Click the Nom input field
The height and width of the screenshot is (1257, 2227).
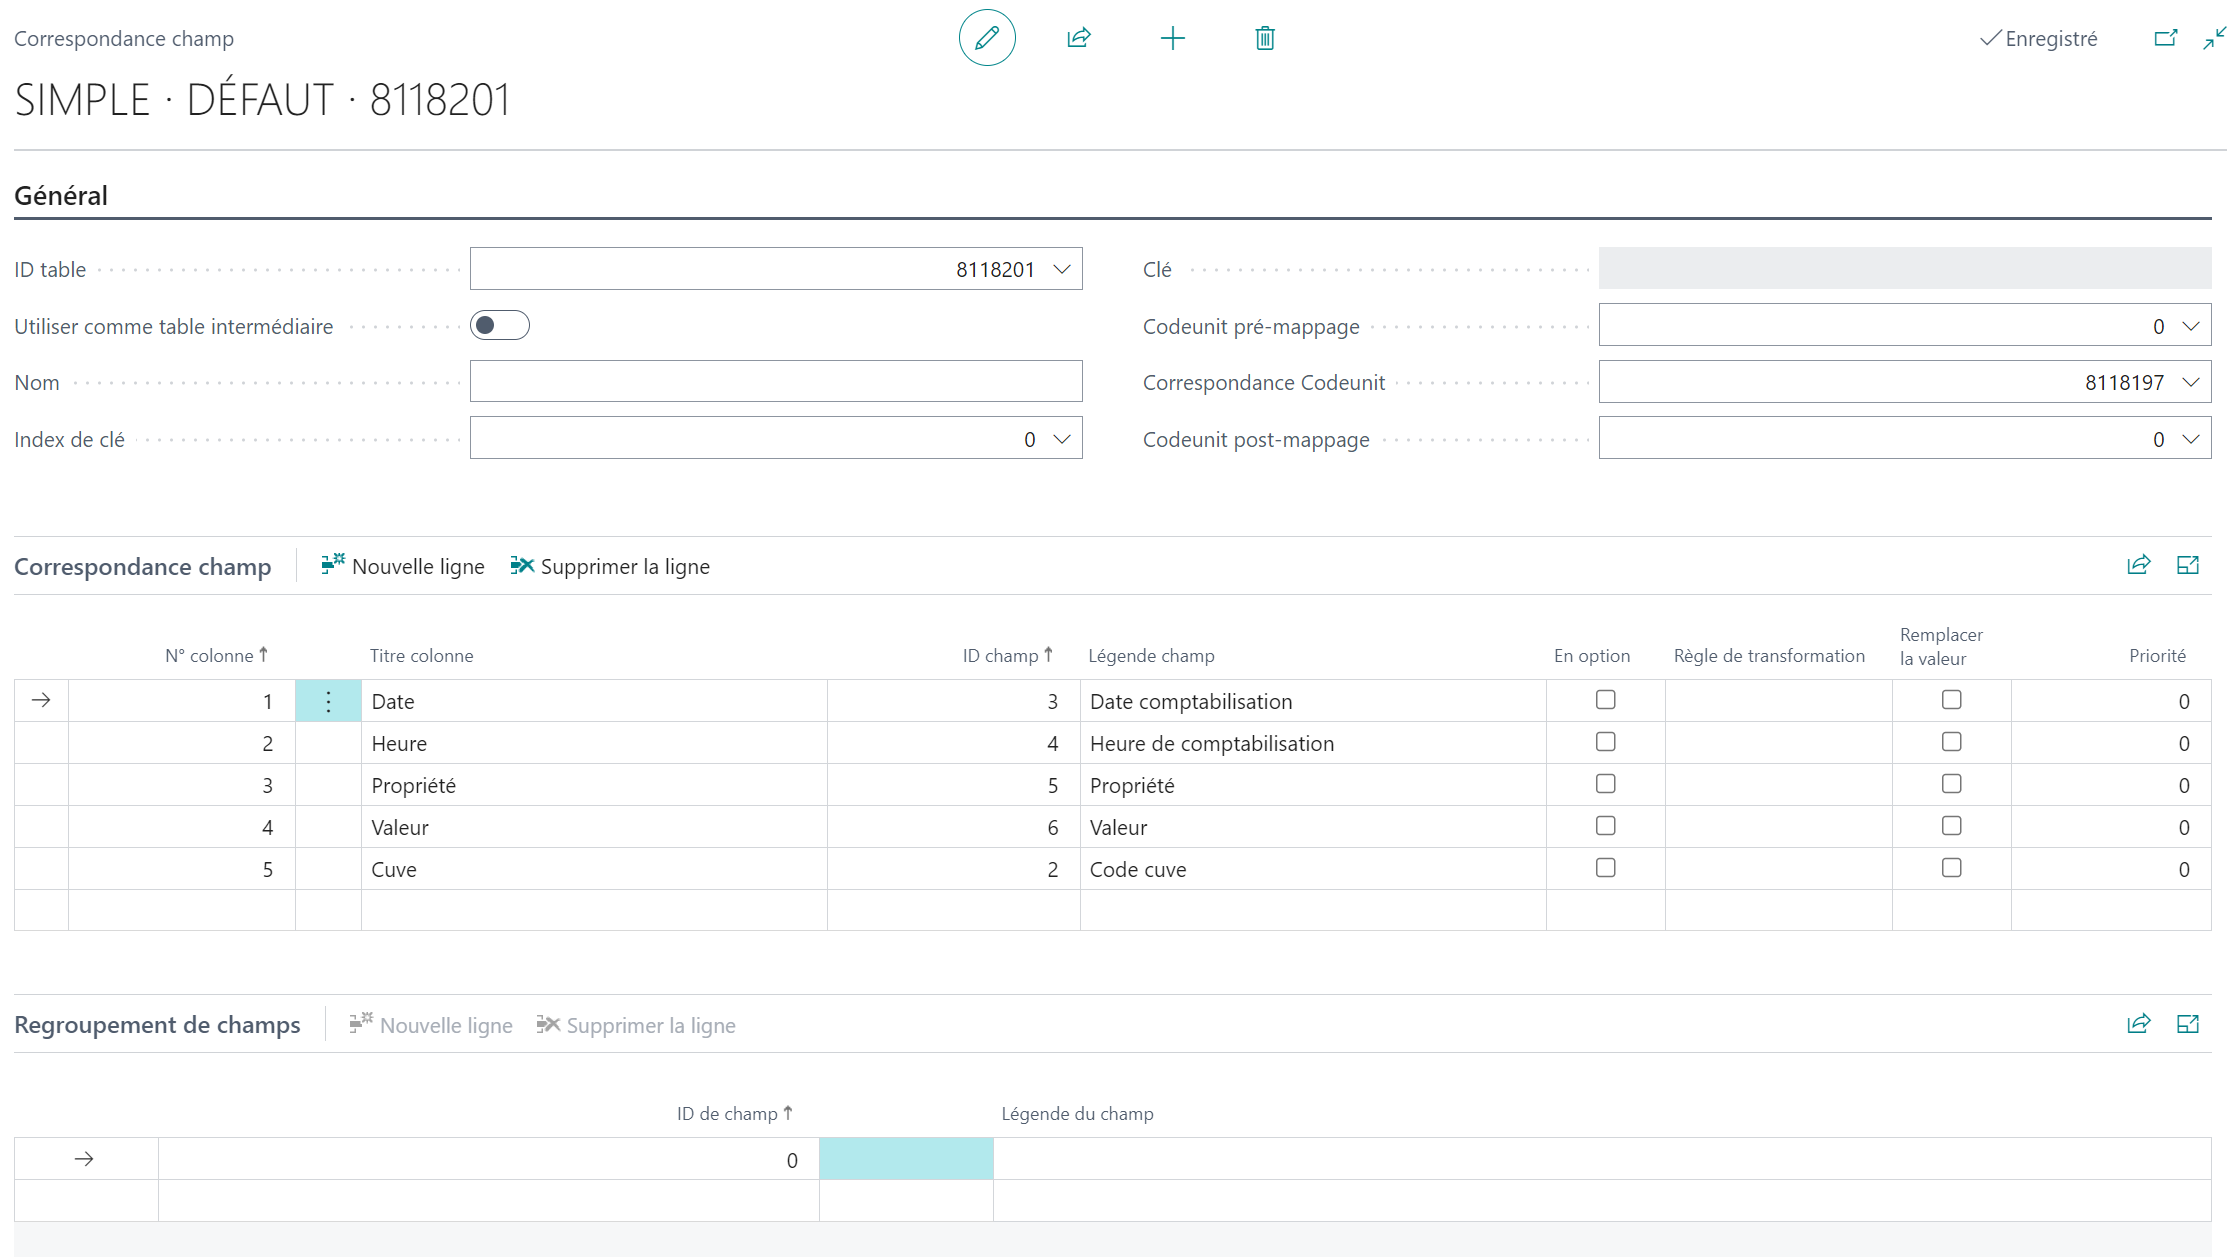pos(776,382)
